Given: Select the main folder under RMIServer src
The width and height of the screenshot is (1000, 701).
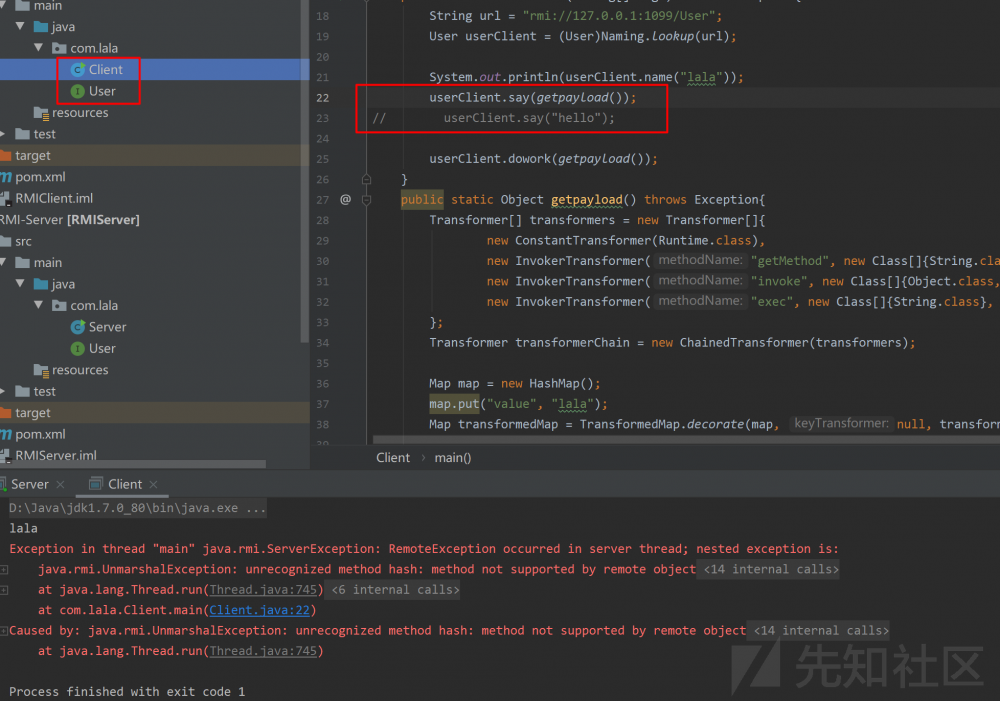Looking at the screenshot, I should [x=39, y=263].
